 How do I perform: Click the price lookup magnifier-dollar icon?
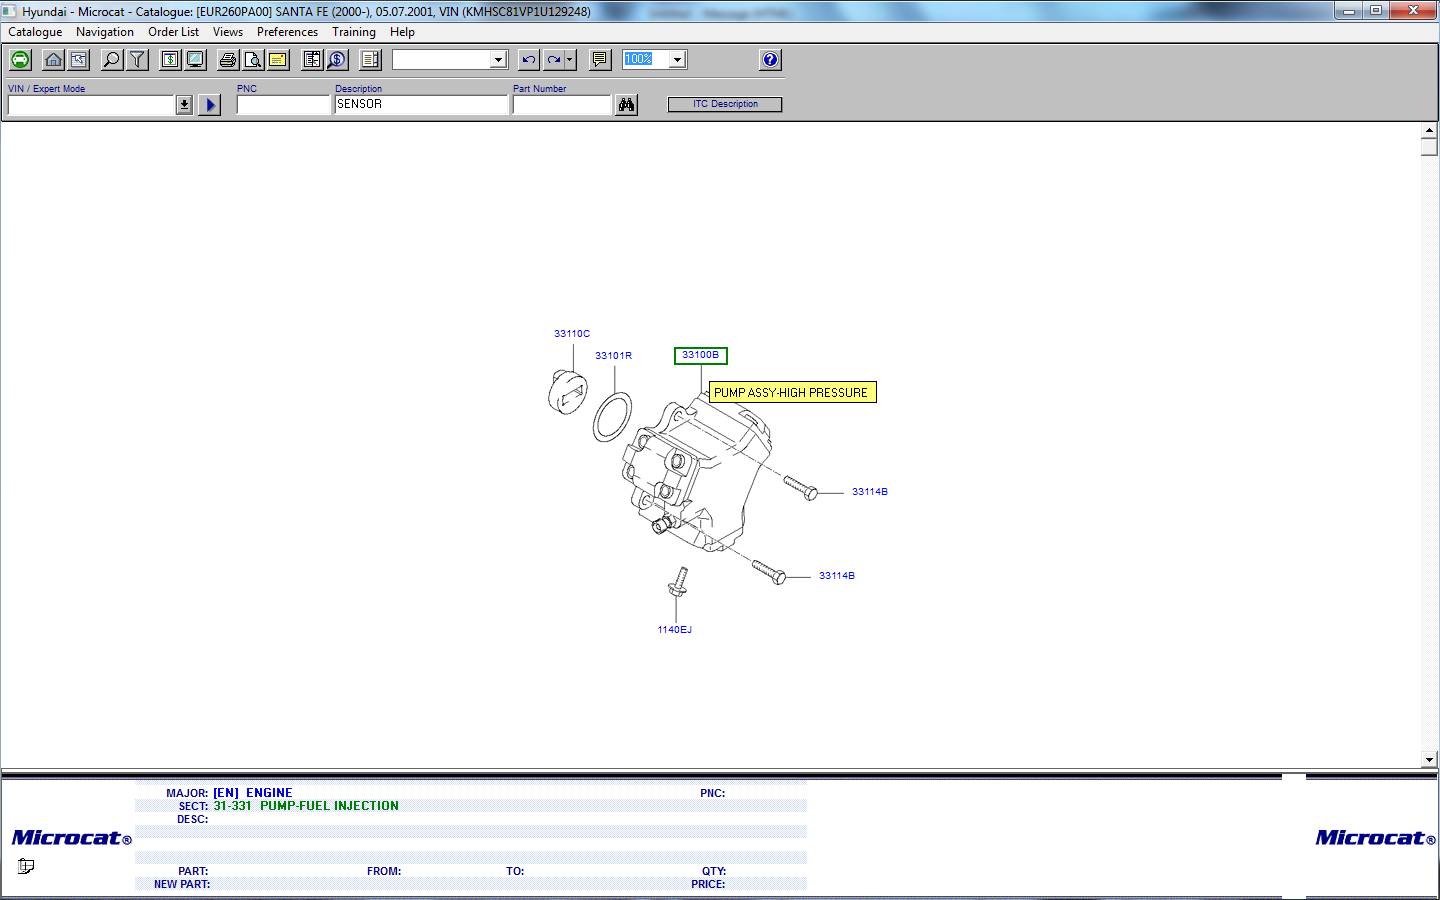click(x=337, y=60)
